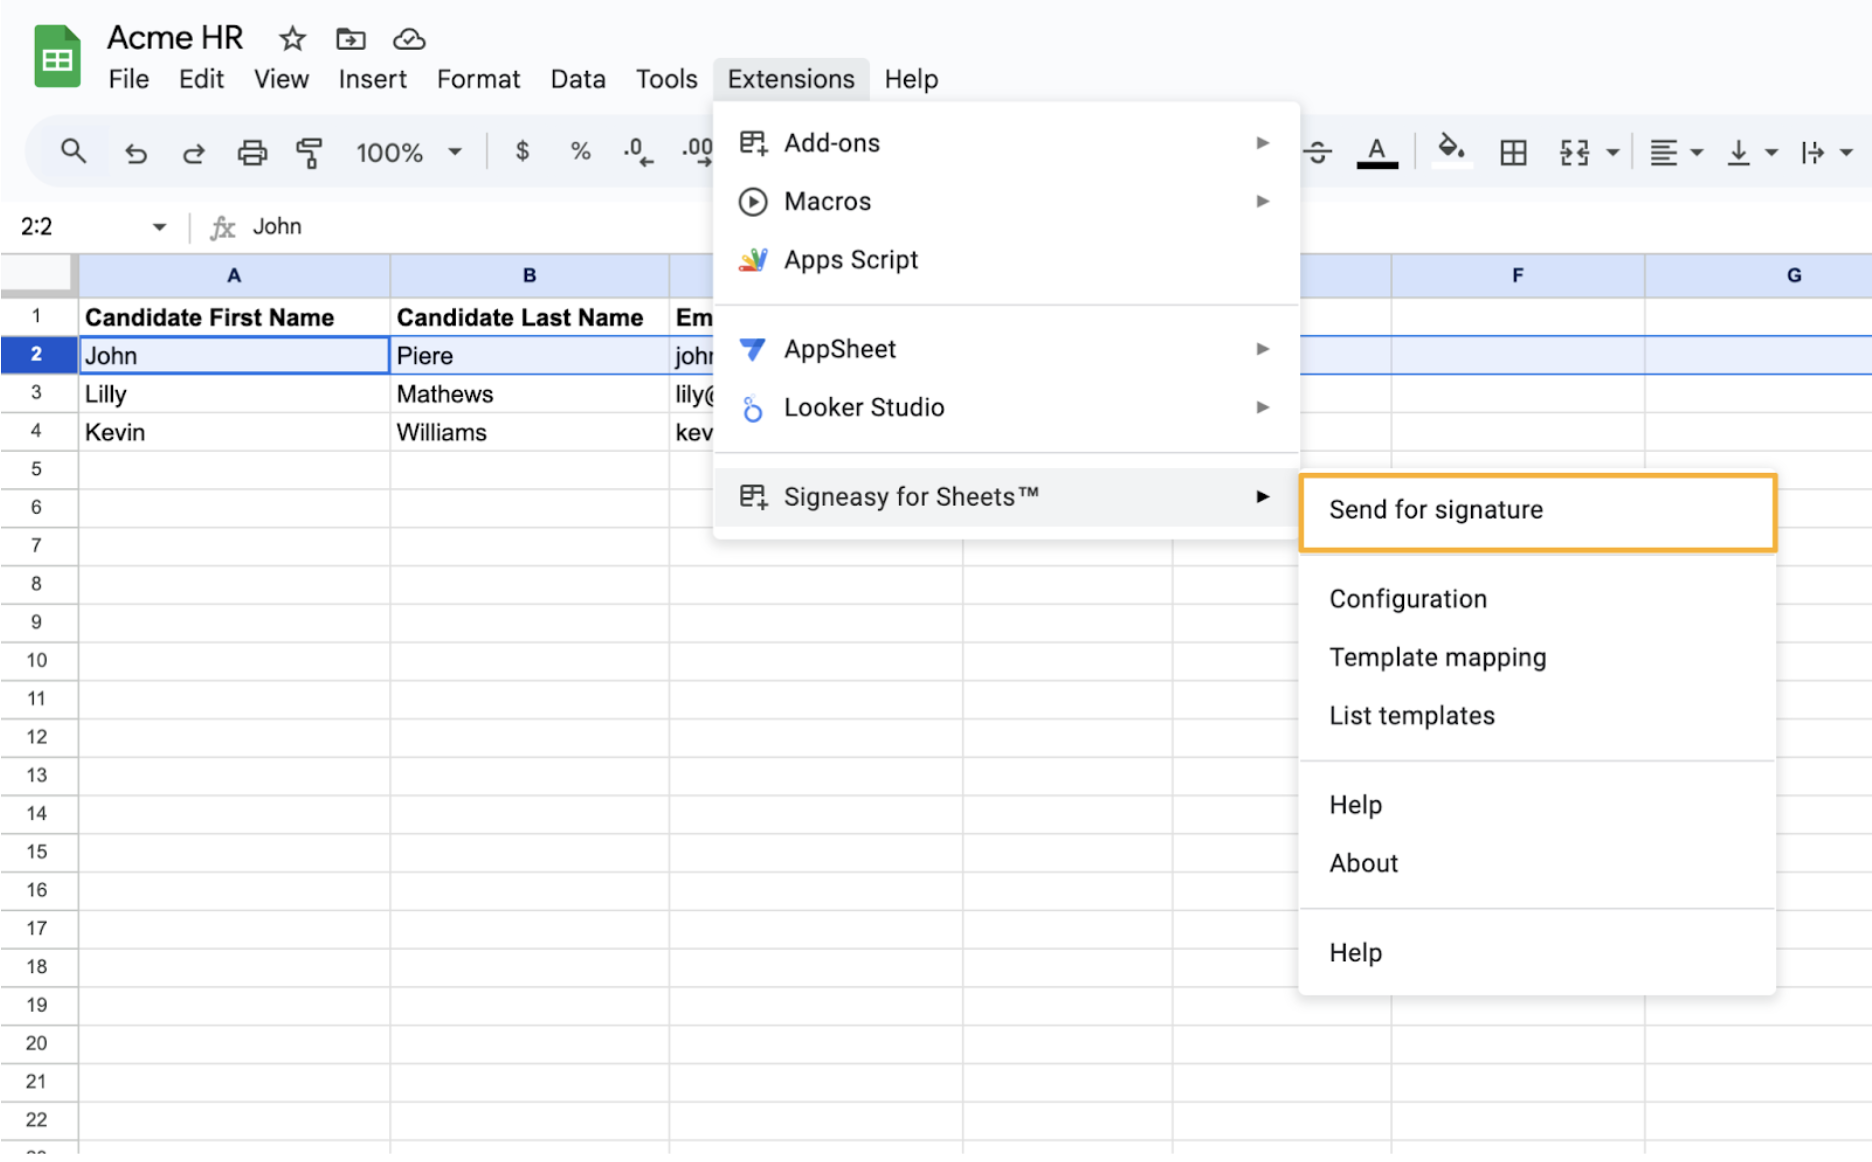Toggle strikethrough formatting
Image resolution: width=1872 pixels, height=1162 pixels.
[x=1317, y=152]
